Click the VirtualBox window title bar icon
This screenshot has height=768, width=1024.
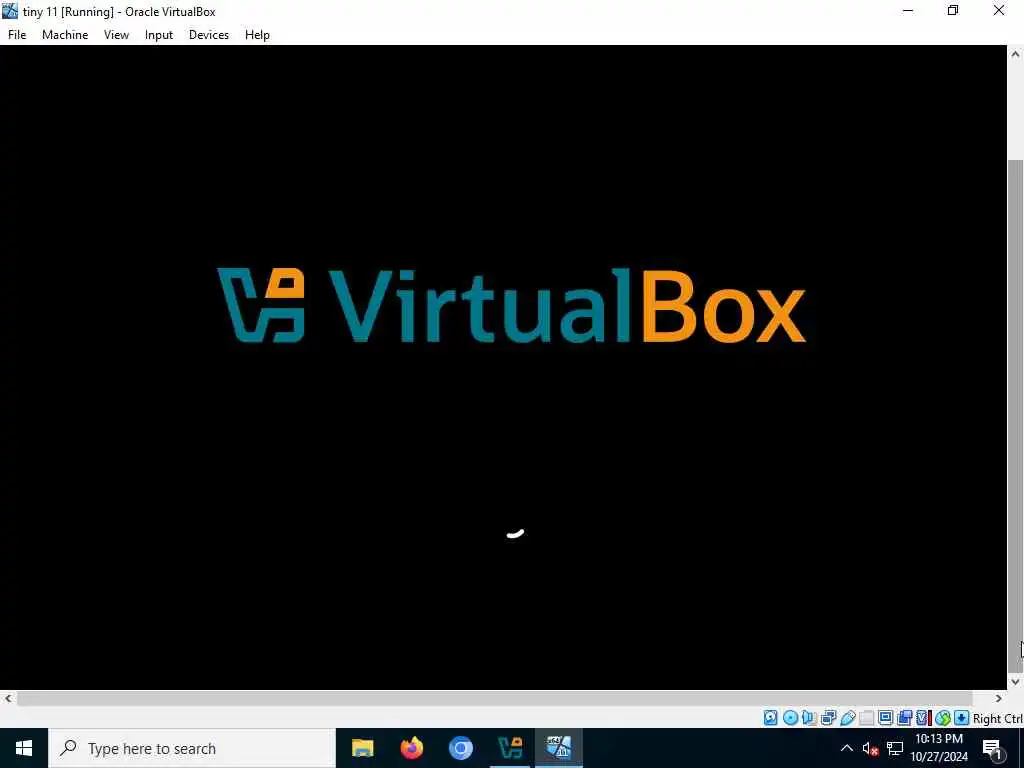(10, 11)
